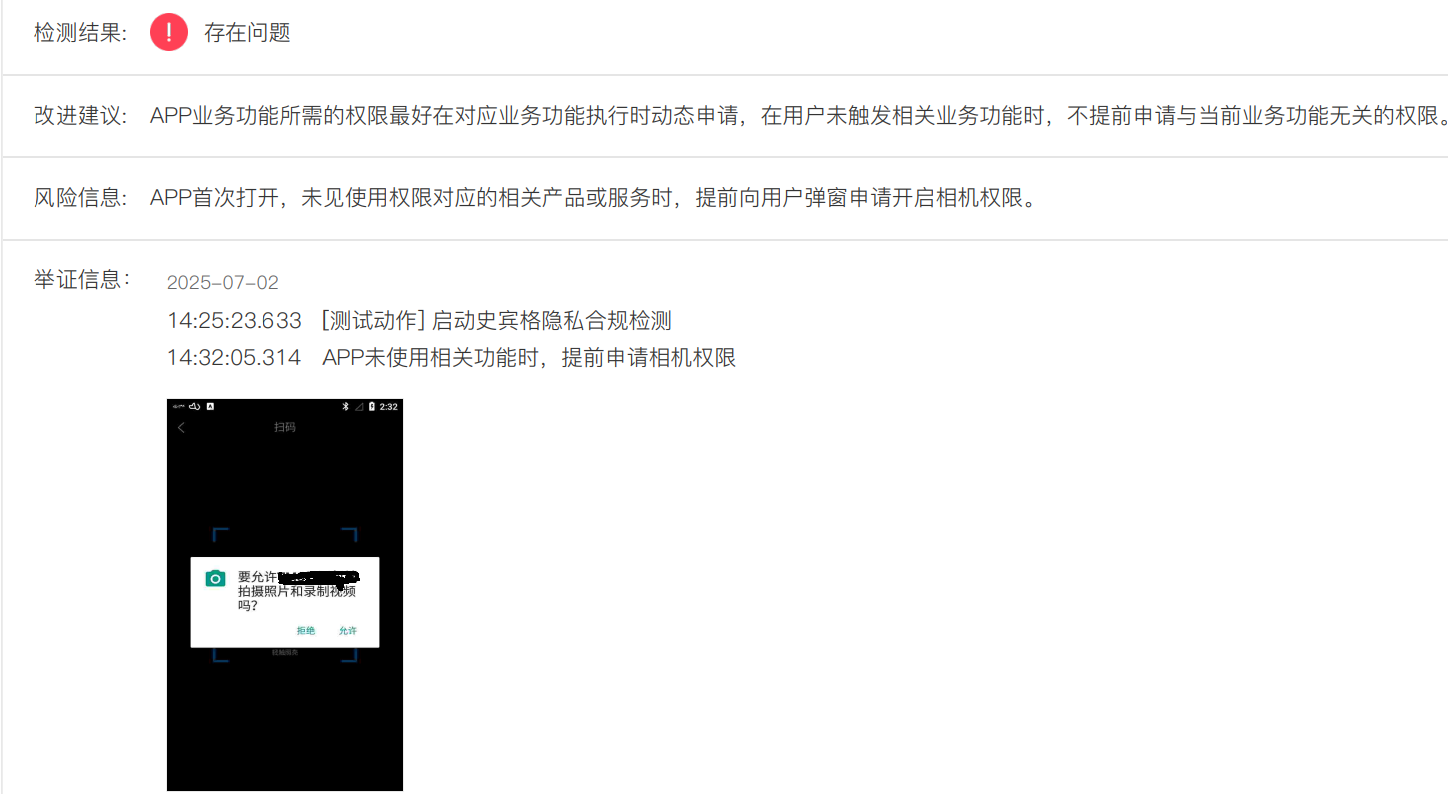Screen dimensions: 1448x794
Task: Click the 风险信息 label
Action: [x=80, y=197]
